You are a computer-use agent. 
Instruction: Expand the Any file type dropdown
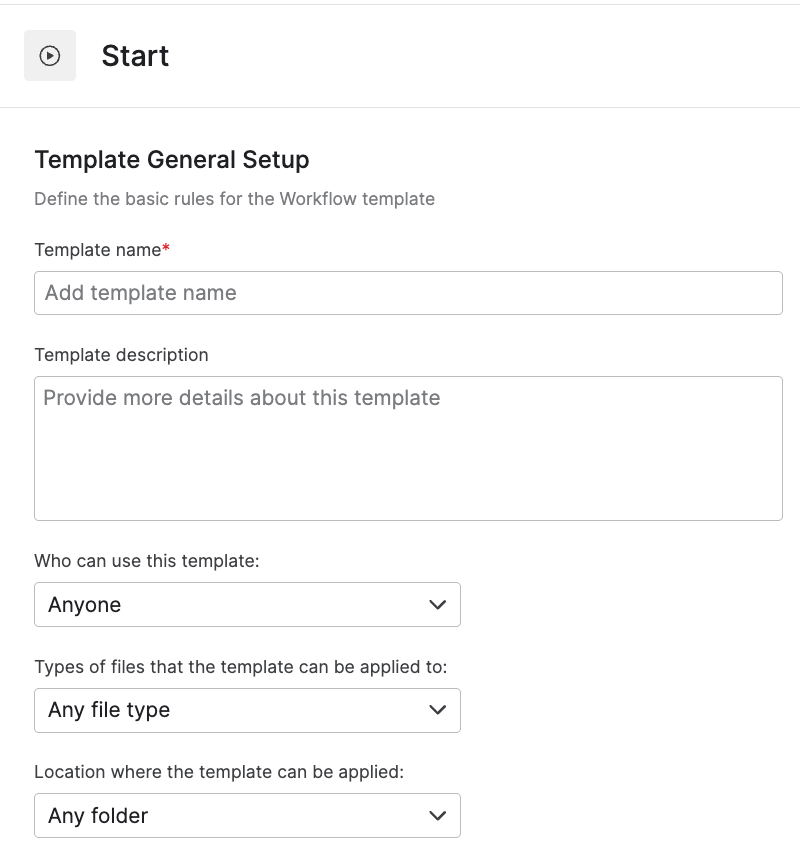click(247, 710)
